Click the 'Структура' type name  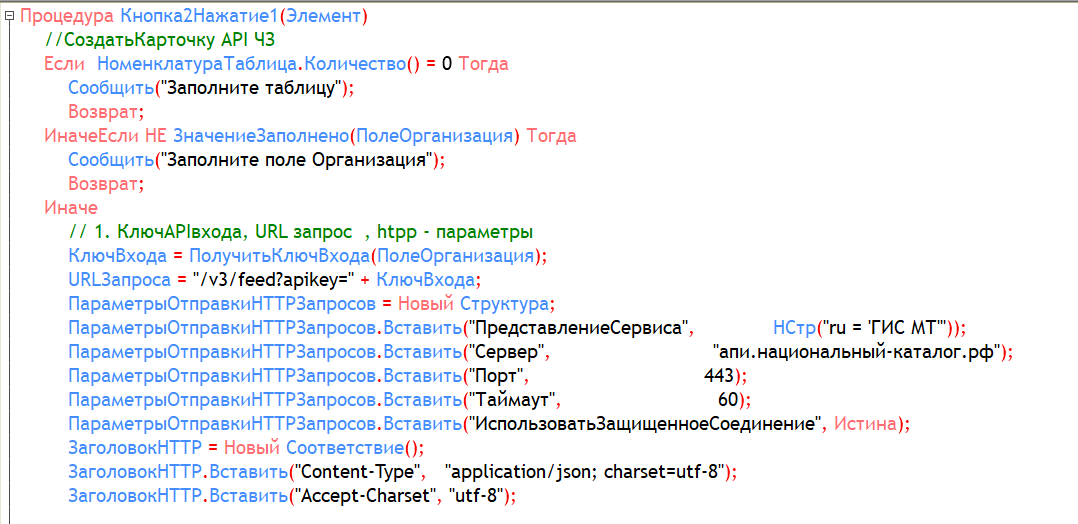tap(503, 304)
